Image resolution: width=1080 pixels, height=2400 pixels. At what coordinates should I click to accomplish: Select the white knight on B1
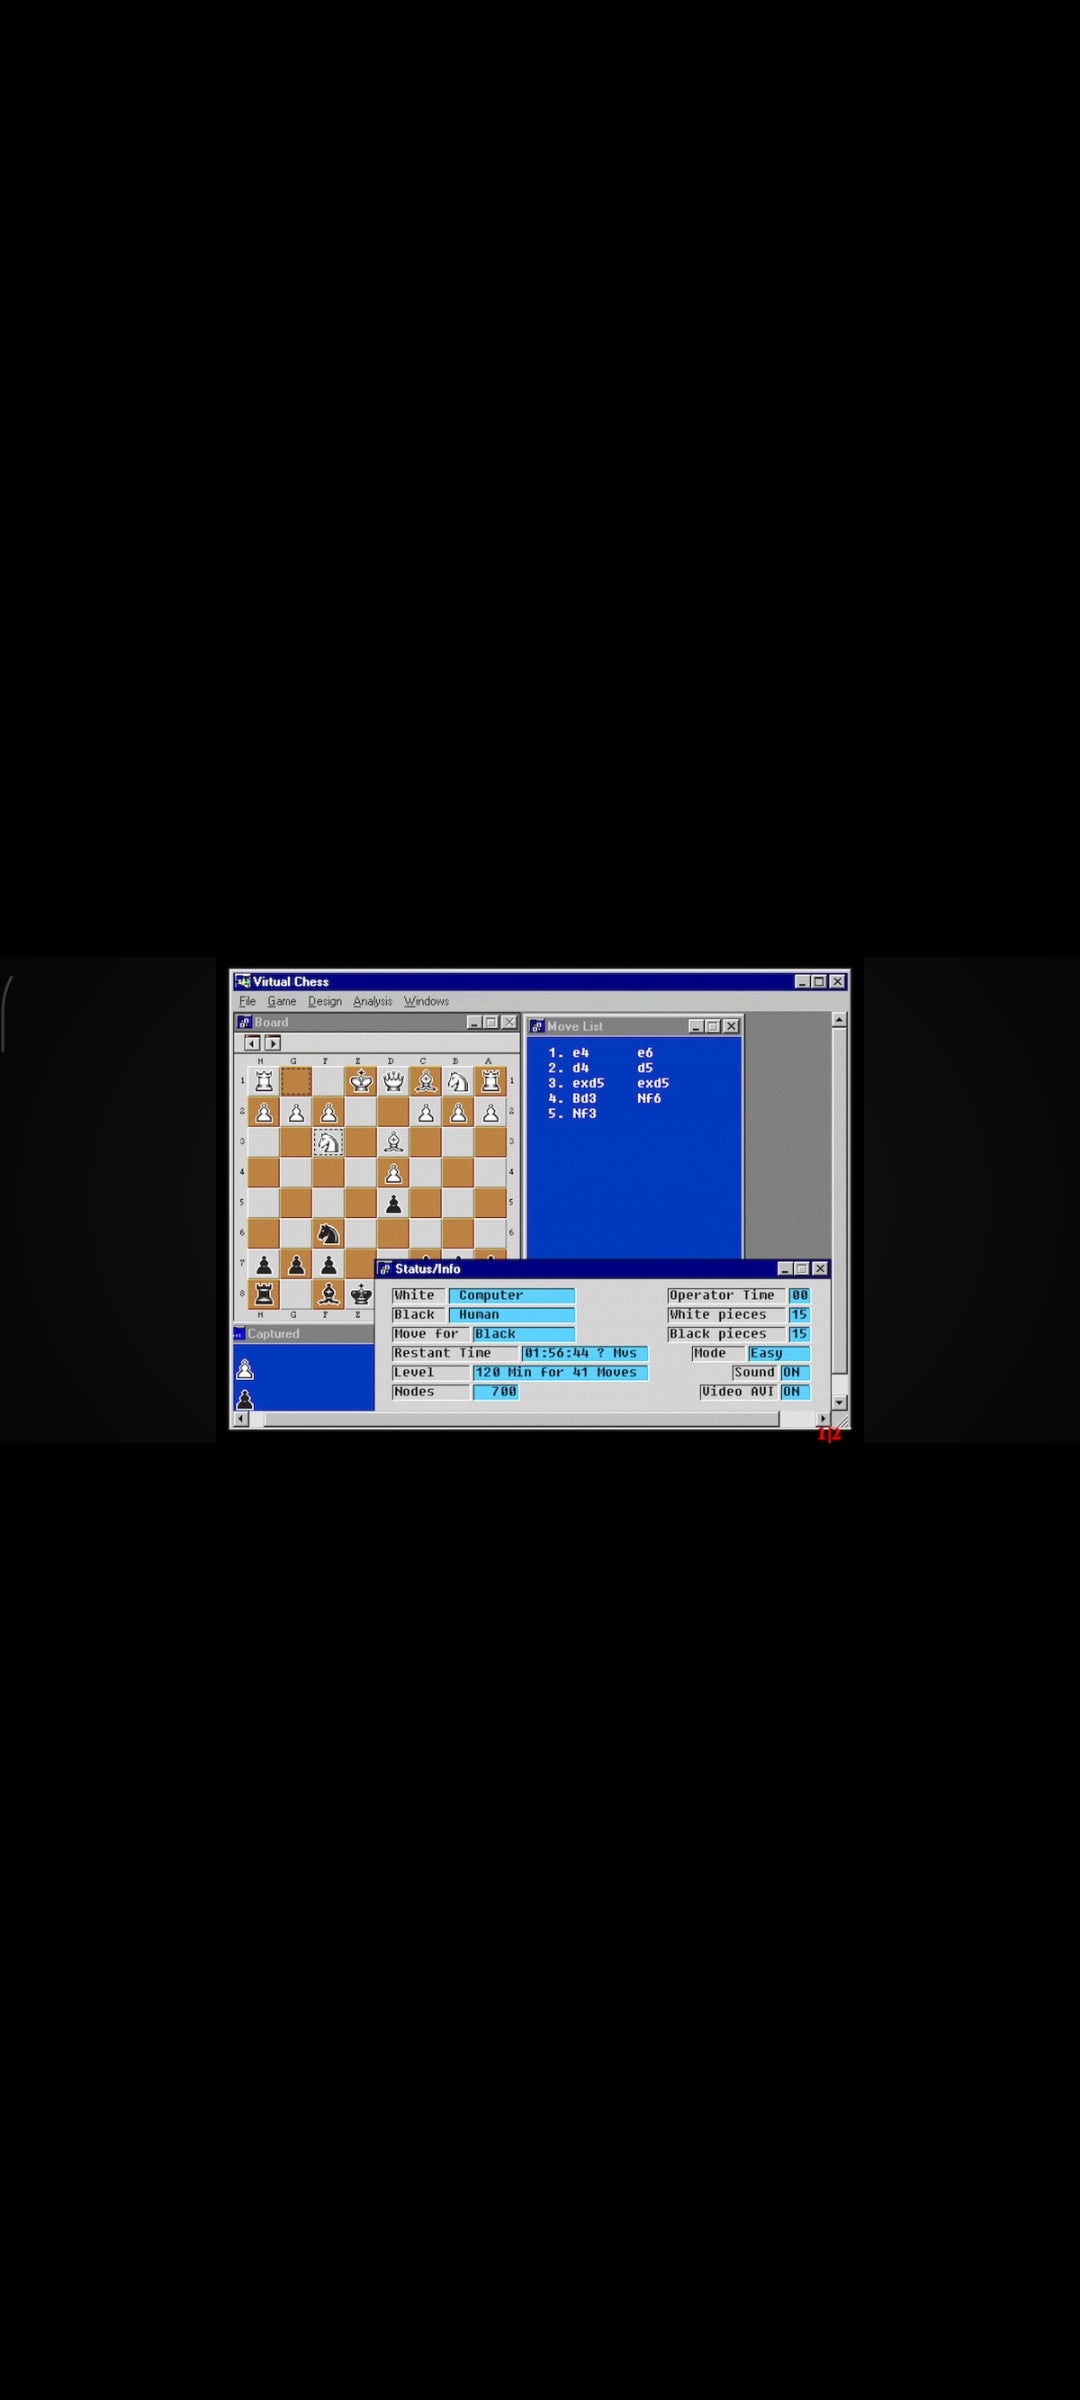click(458, 1081)
